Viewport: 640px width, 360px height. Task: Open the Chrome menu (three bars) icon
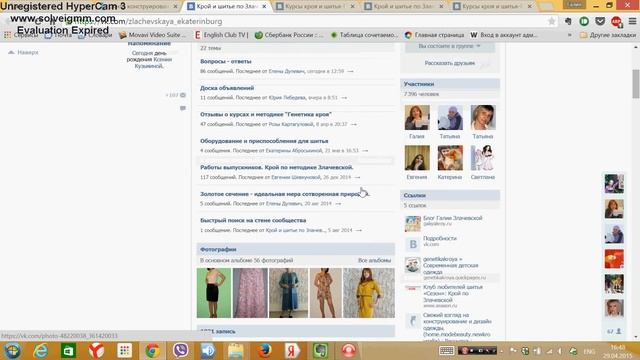632,21
